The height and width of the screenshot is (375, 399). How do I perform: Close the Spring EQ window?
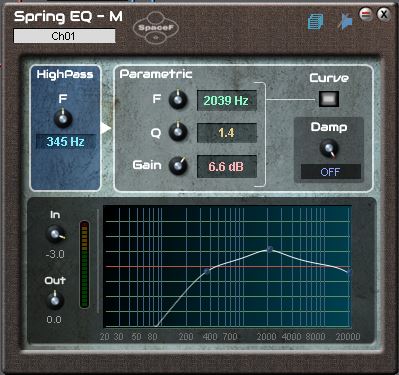pyautogui.click(x=384, y=14)
